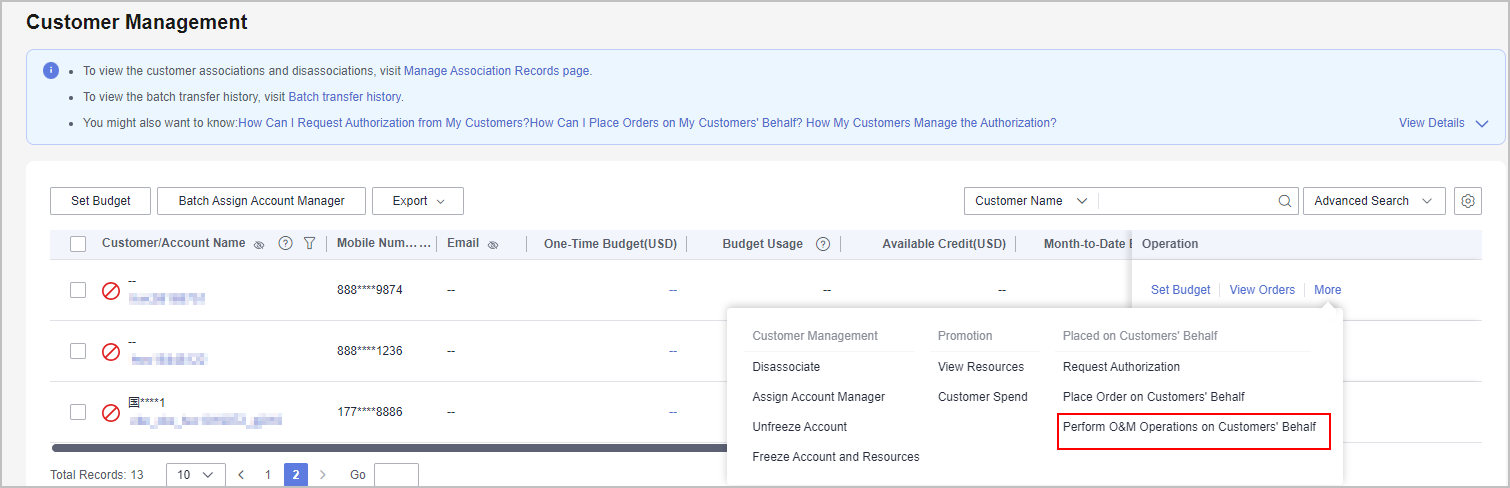The height and width of the screenshot is (488, 1510).
Task: Choose Perform O&M Operations on Customers' Behalf
Action: [1189, 427]
